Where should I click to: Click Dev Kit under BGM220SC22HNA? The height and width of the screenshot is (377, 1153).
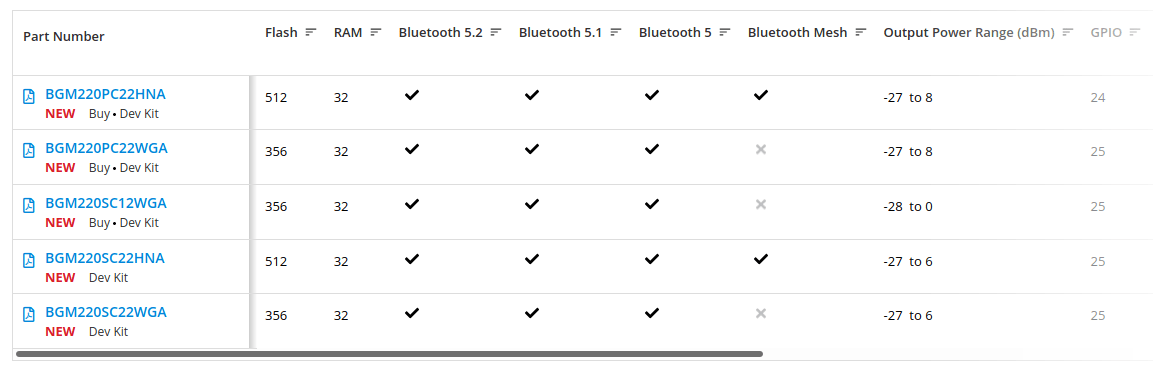(x=108, y=278)
